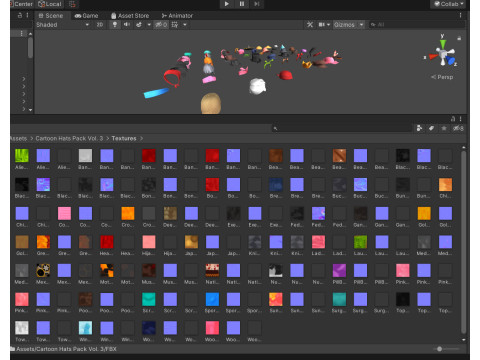
Task: Click the Scene view search field
Action: tap(417, 25)
